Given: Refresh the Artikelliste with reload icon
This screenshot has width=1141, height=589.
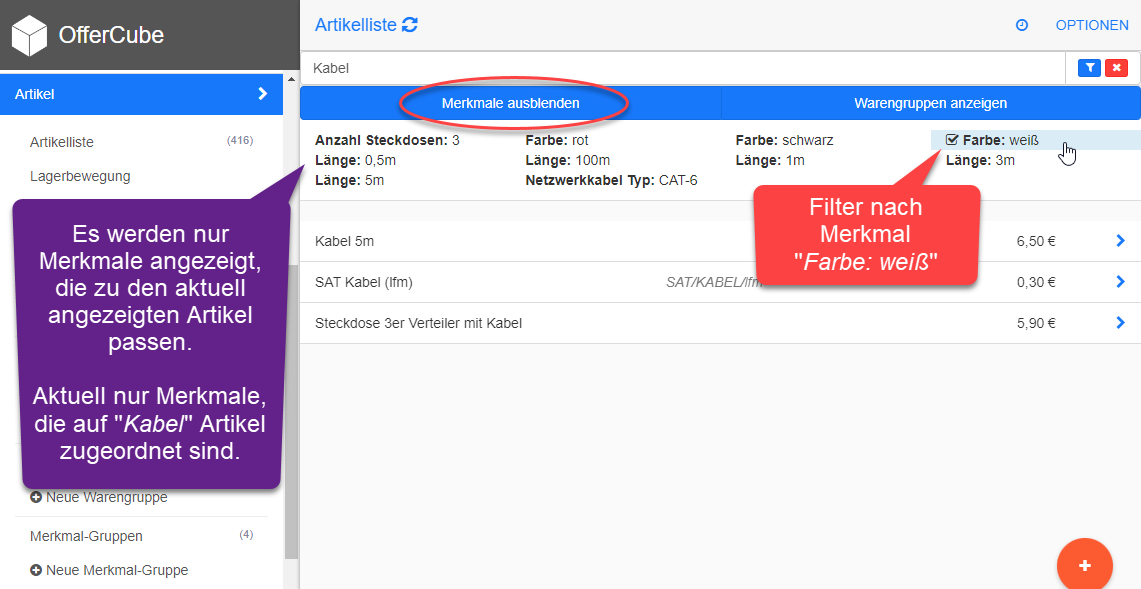Looking at the screenshot, I should coord(410,25).
